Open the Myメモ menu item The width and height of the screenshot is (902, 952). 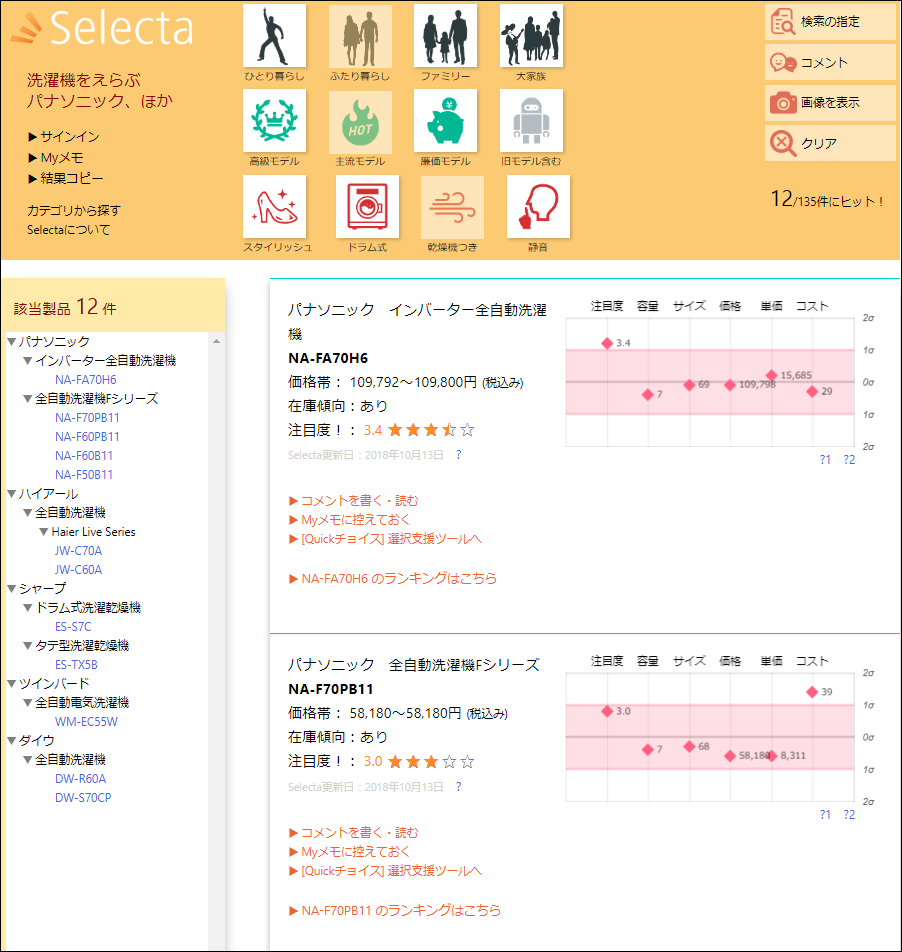pyautogui.click(x=62, y=158)
